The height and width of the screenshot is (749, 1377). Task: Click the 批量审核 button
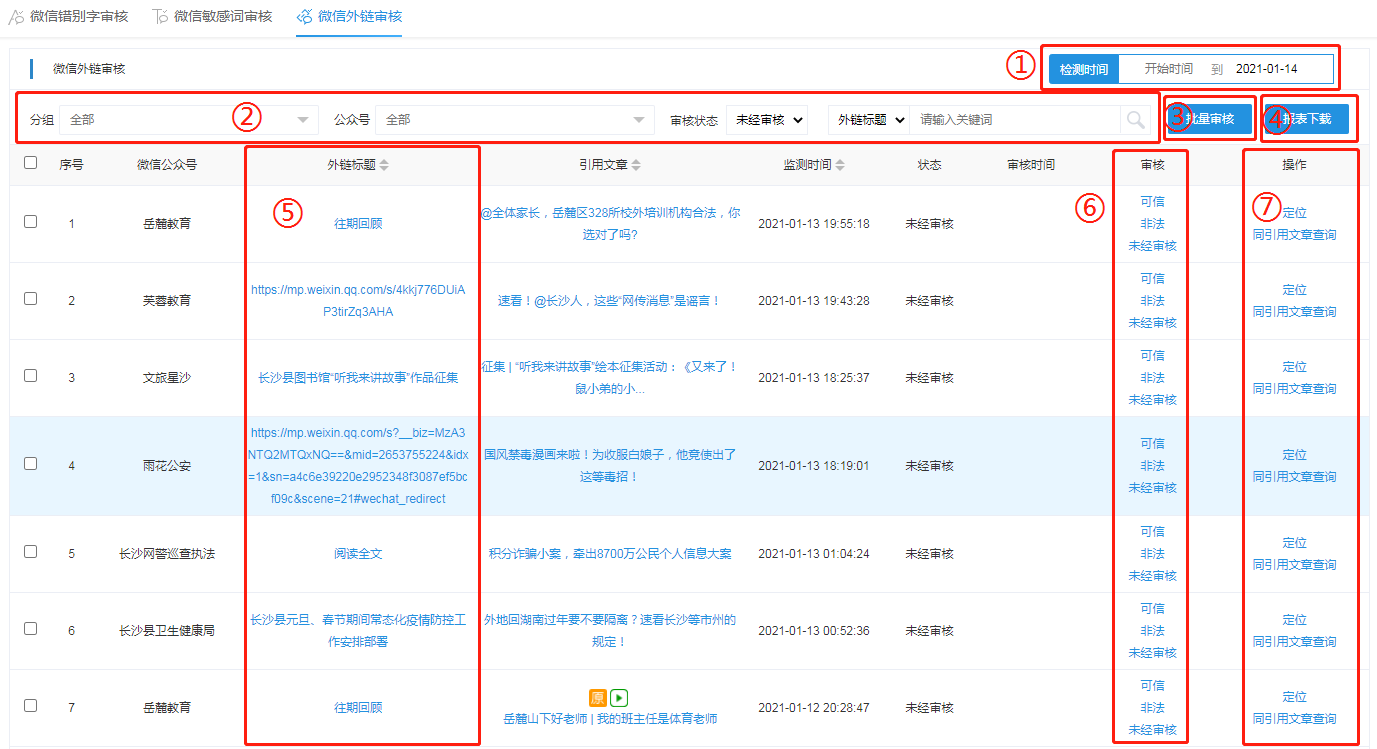(x=1209, y=120)
